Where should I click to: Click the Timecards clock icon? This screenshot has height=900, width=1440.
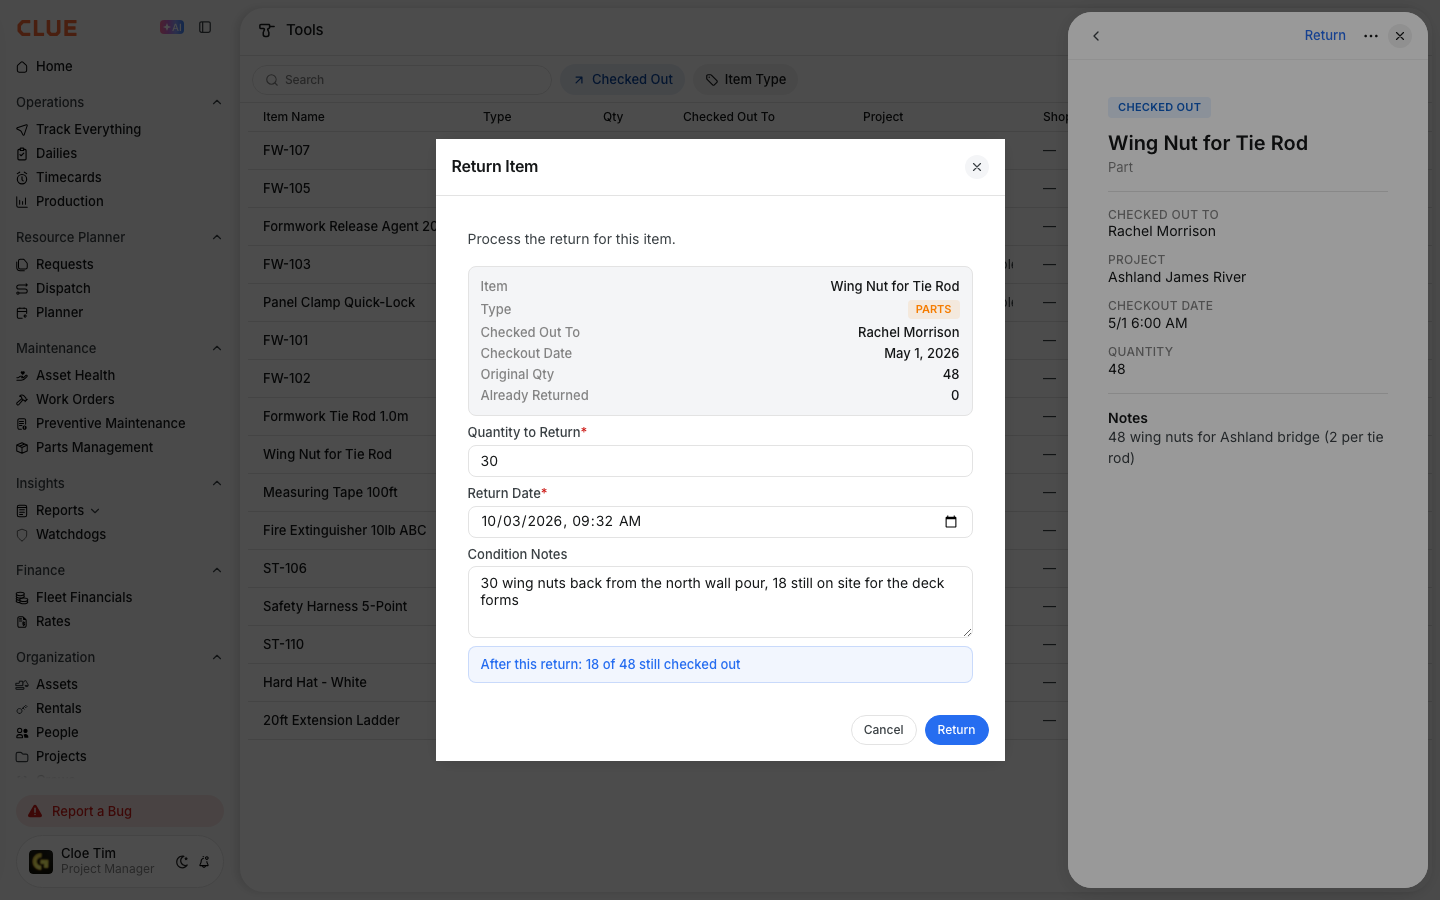click(22, 178)
